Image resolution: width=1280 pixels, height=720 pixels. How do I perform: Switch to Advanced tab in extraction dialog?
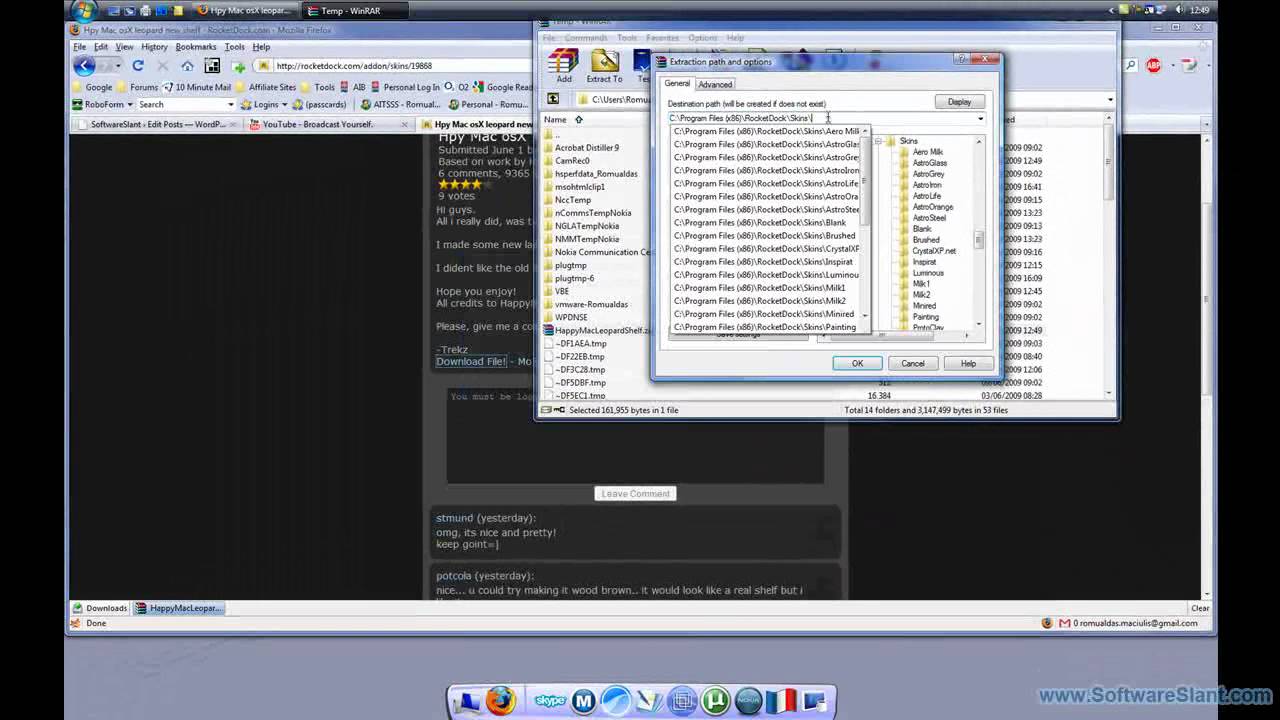coord(715,84)
